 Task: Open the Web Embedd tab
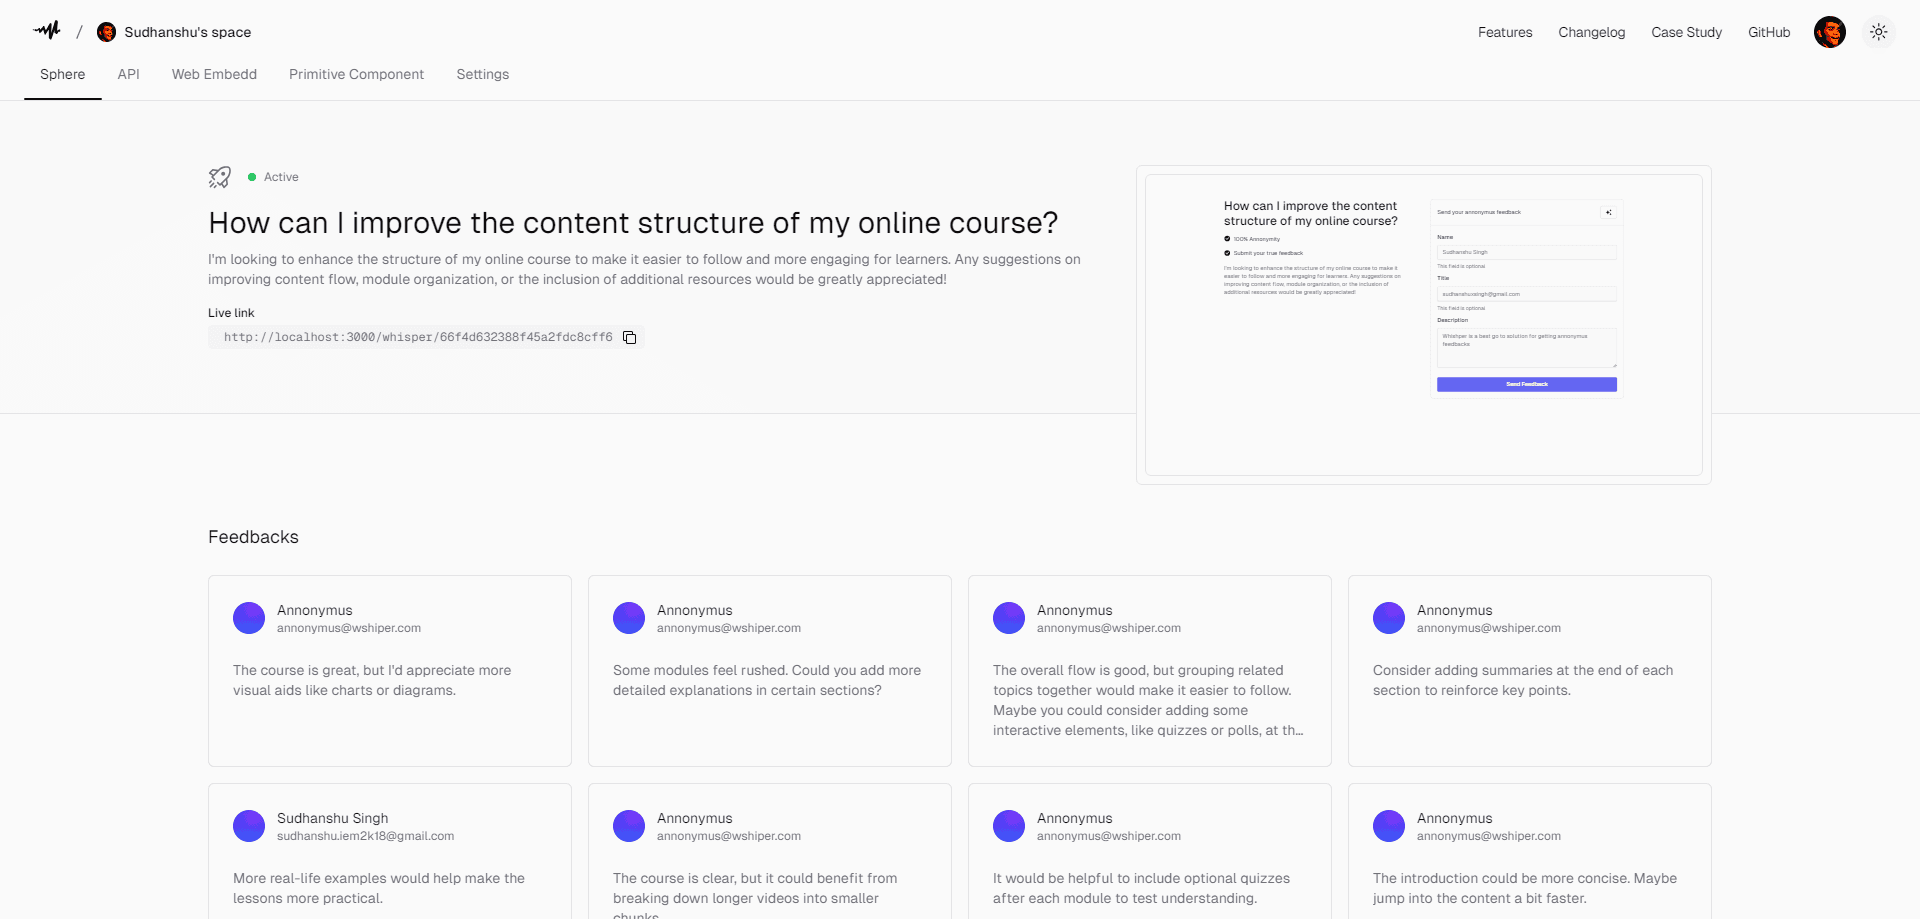pos(214,74)
